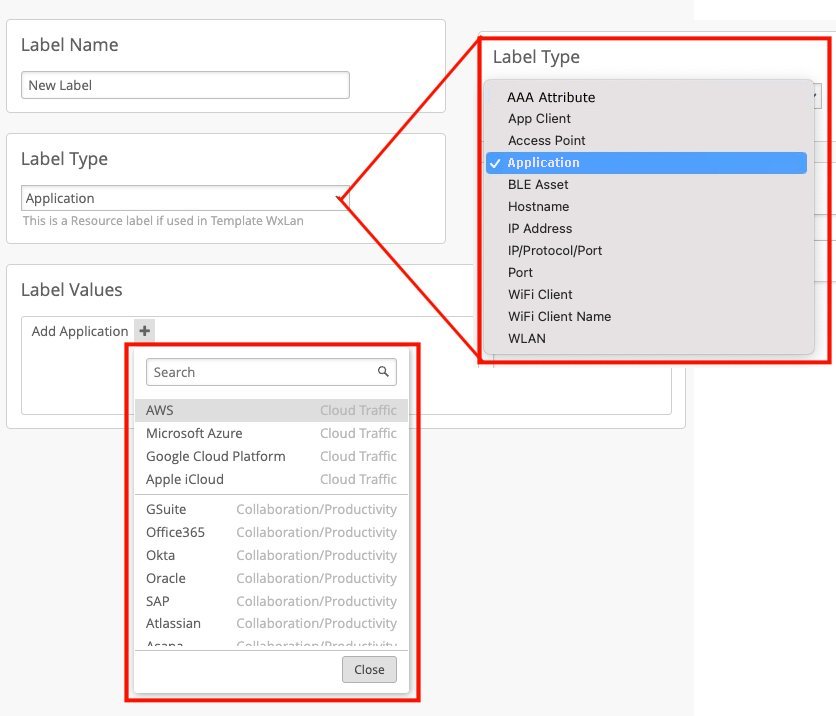This screenshot has height=716, width=836.
Task: Select the checked Application option
Action: click(544, 162)
